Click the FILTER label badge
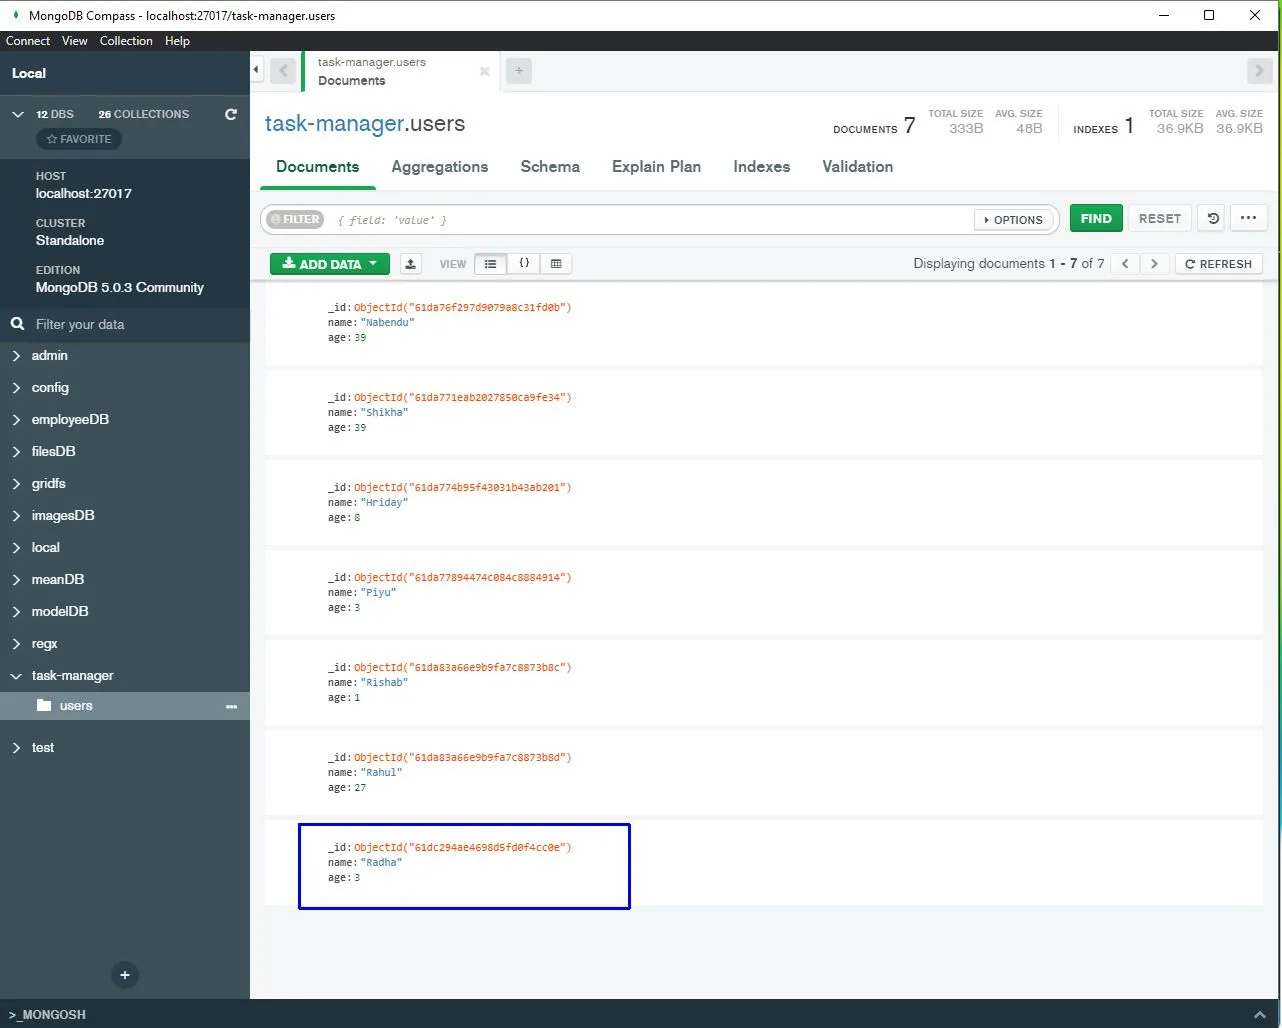The height and width of the screenshot is (1028, 1282). click(295, 219)
